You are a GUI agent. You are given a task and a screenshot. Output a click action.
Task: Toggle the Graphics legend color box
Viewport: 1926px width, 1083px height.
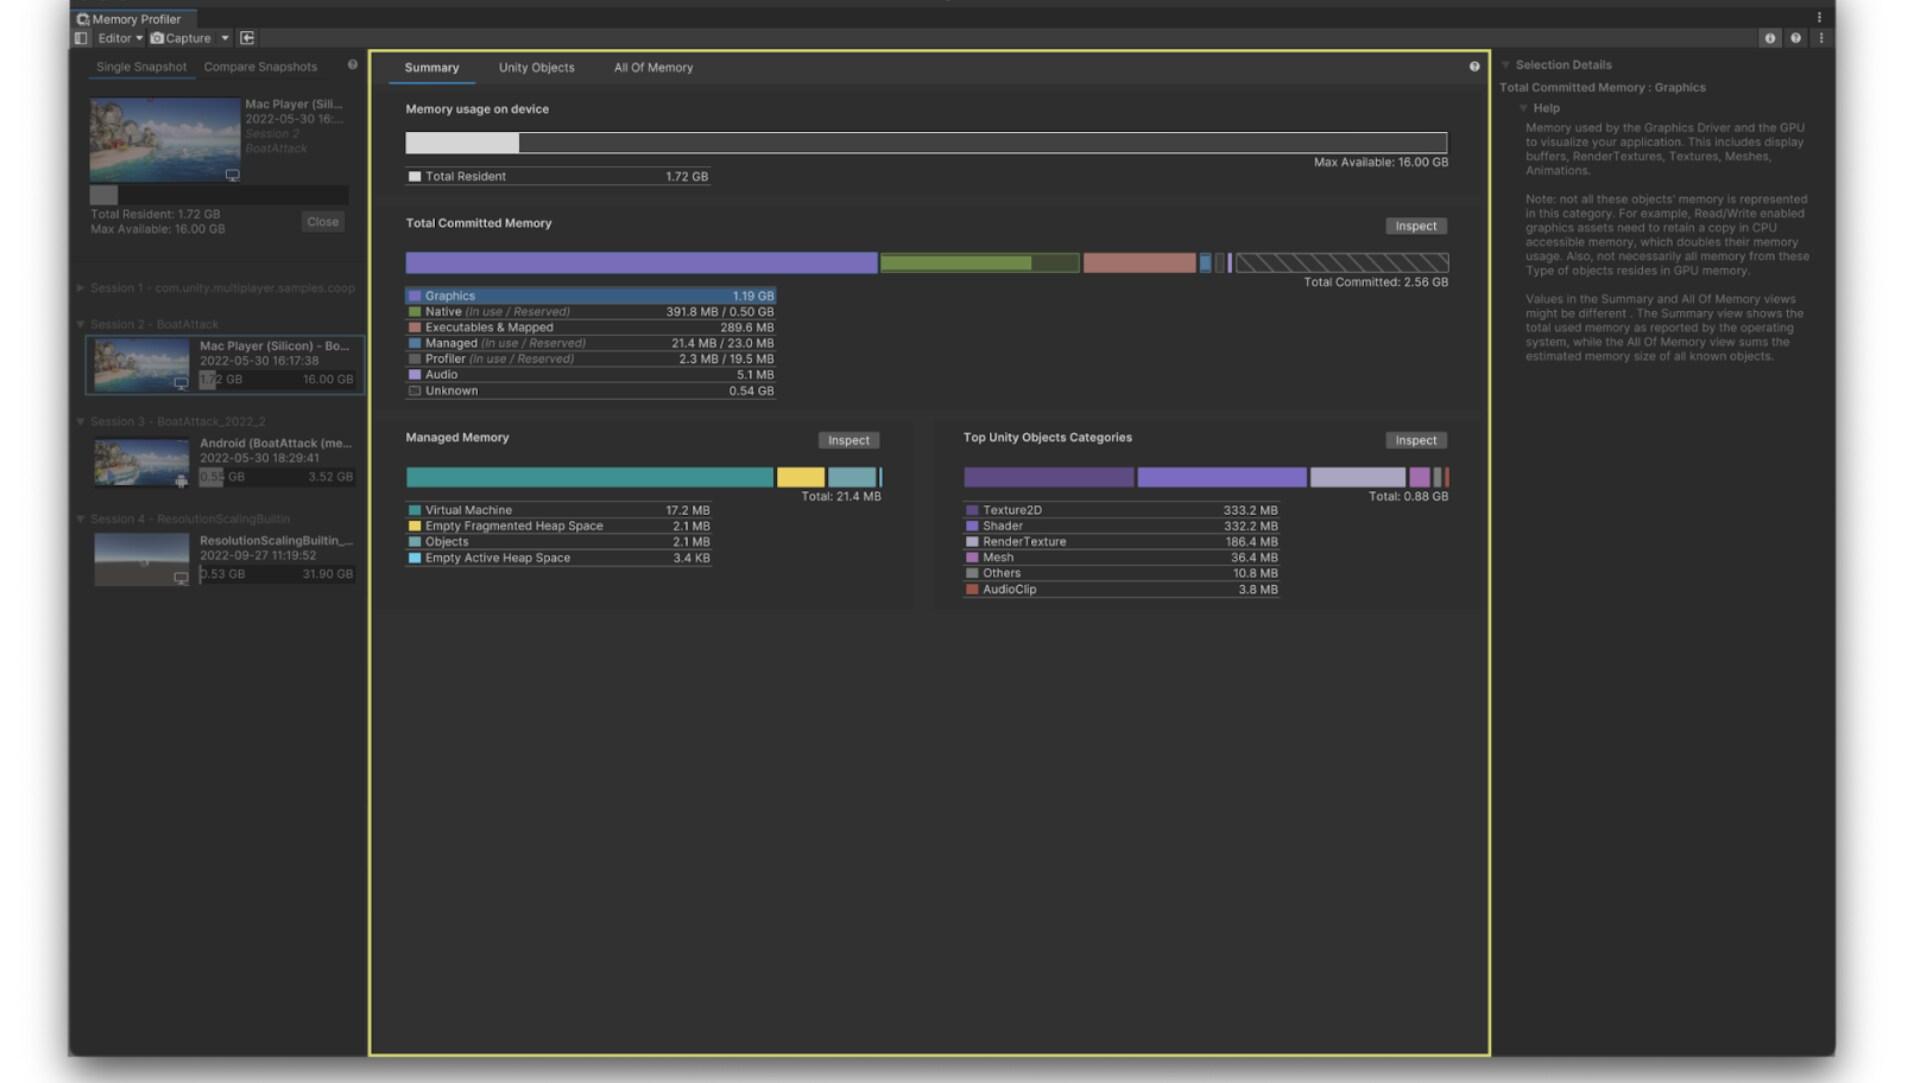(x=414, y=295)
